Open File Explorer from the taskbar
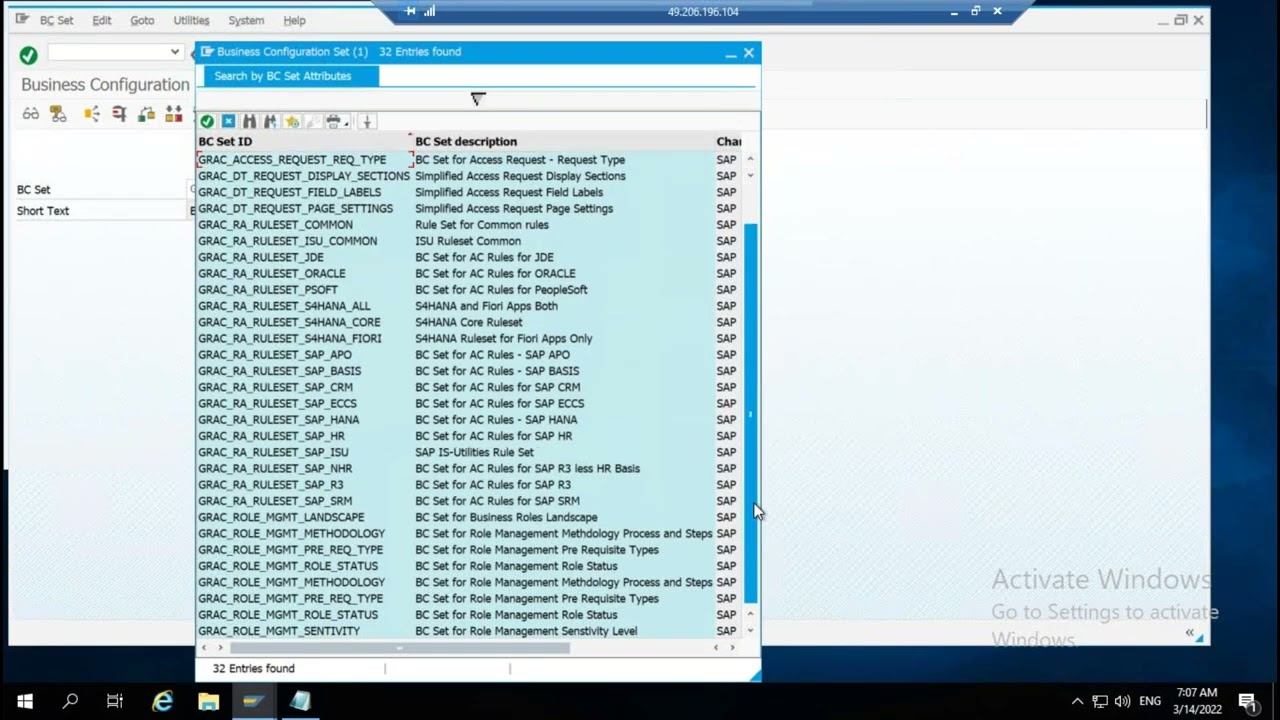Viewport: 1280px width, 720px height. pos(208,701)
